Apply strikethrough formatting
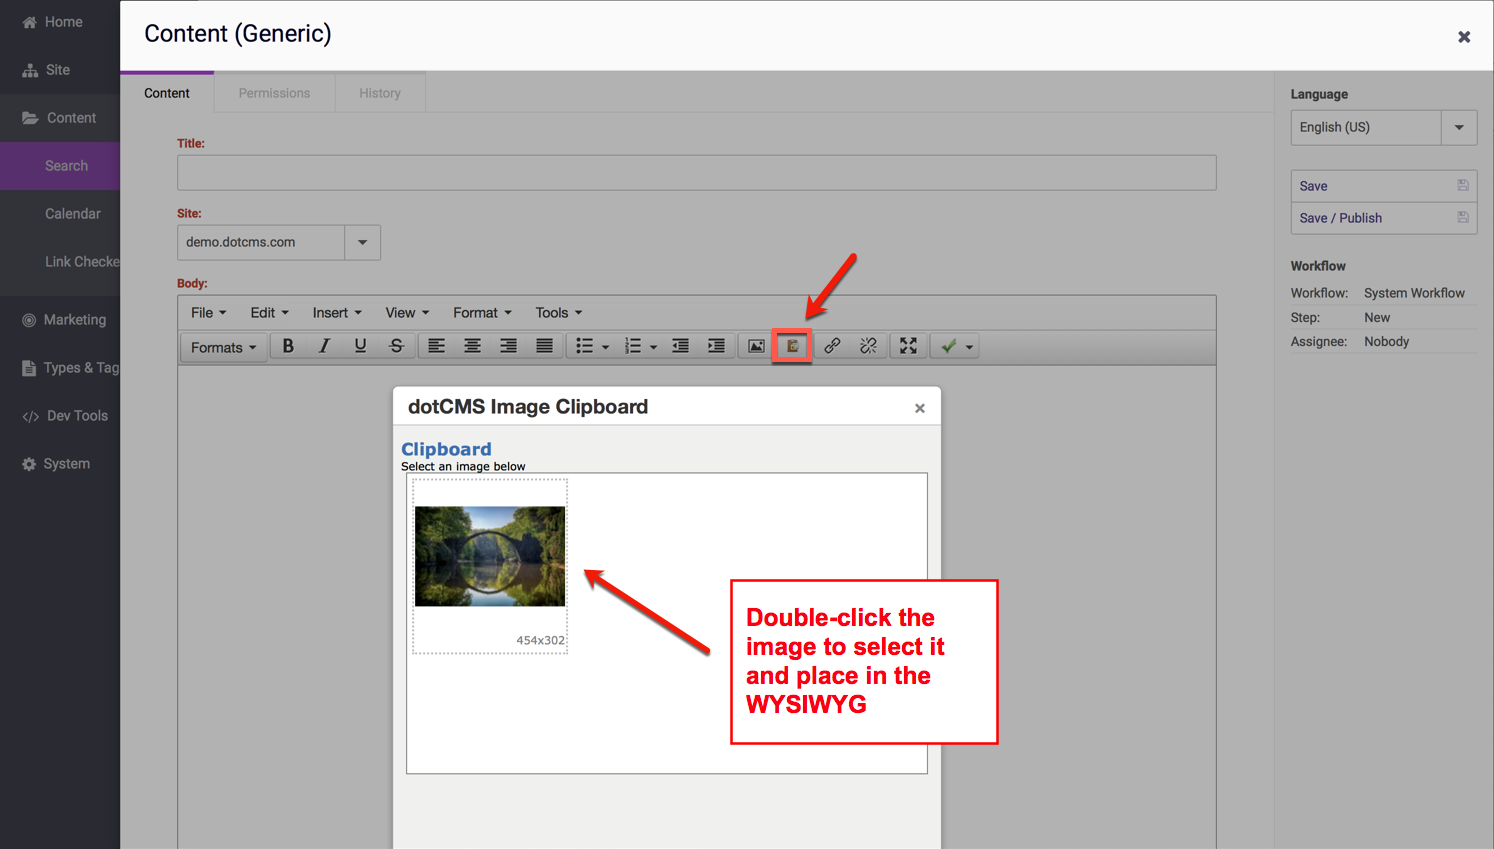The image size is (1494, 849). [x=396, y=346]
